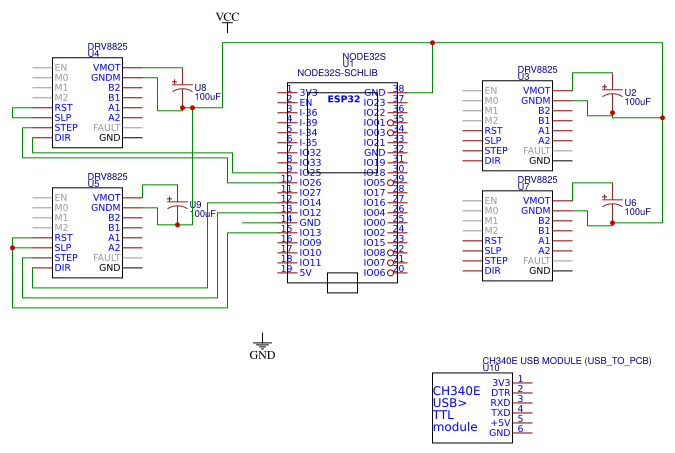This screenshot has height=453, width=675.
Task: Click the DRV8825 title above U4
Action: pyautogui.click(x=108, y=47)
